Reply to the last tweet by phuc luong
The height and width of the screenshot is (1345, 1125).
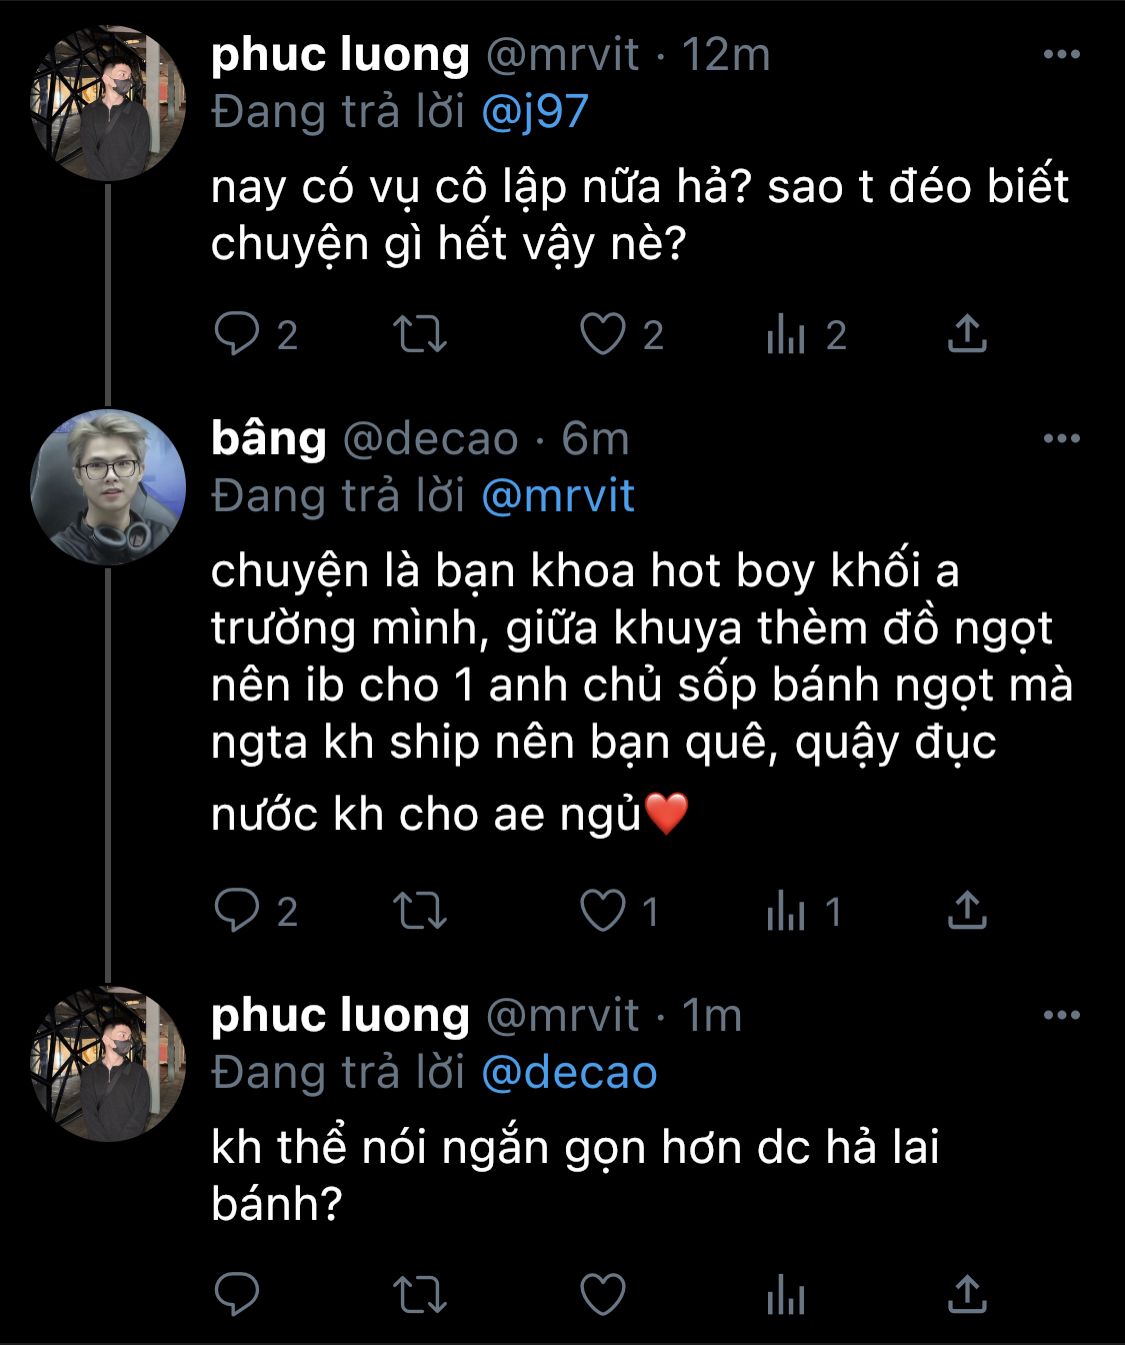237,1294
